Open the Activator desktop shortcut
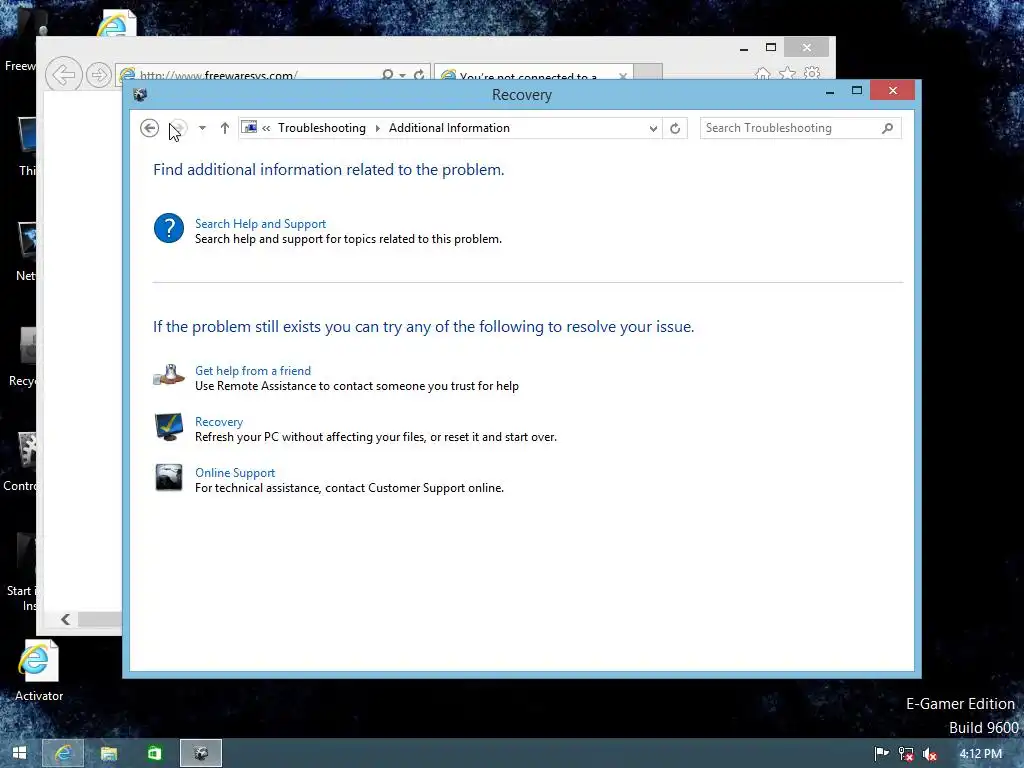 39,671
